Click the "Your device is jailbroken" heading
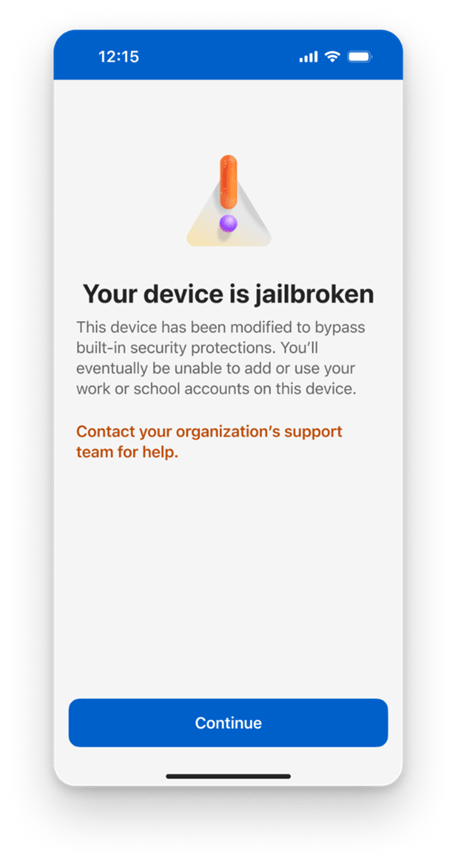This screenshot has width=456, height=864. [228, 294]
